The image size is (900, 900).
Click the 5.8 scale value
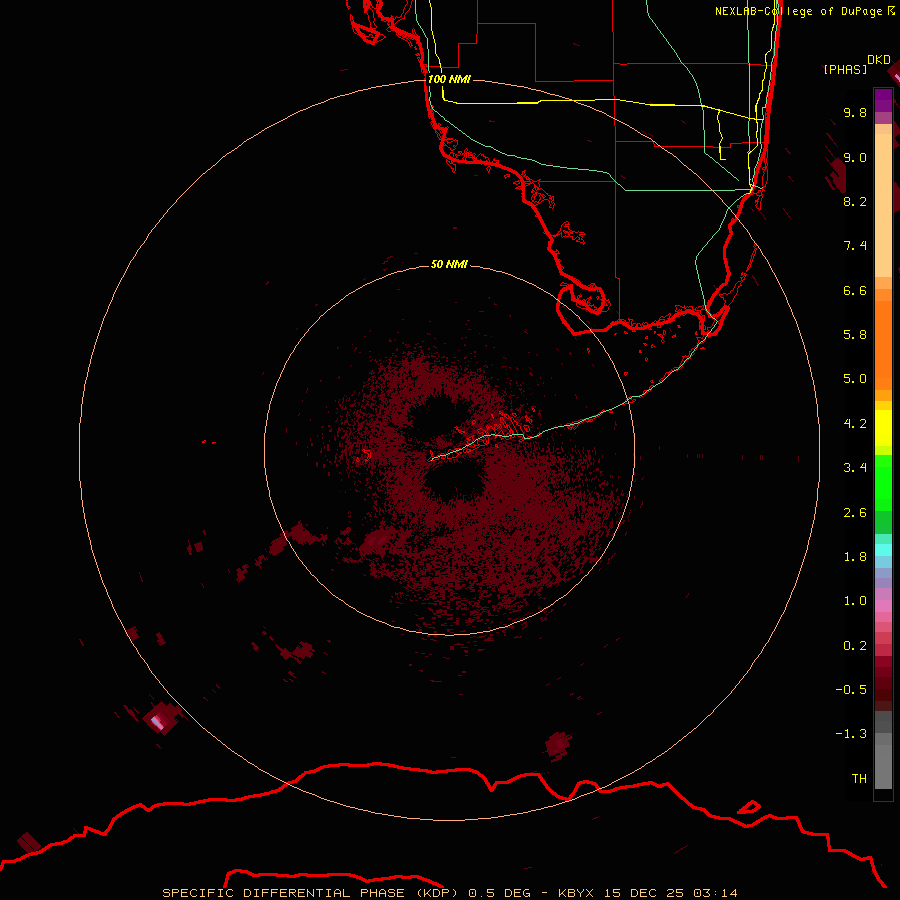click(855, 335)
